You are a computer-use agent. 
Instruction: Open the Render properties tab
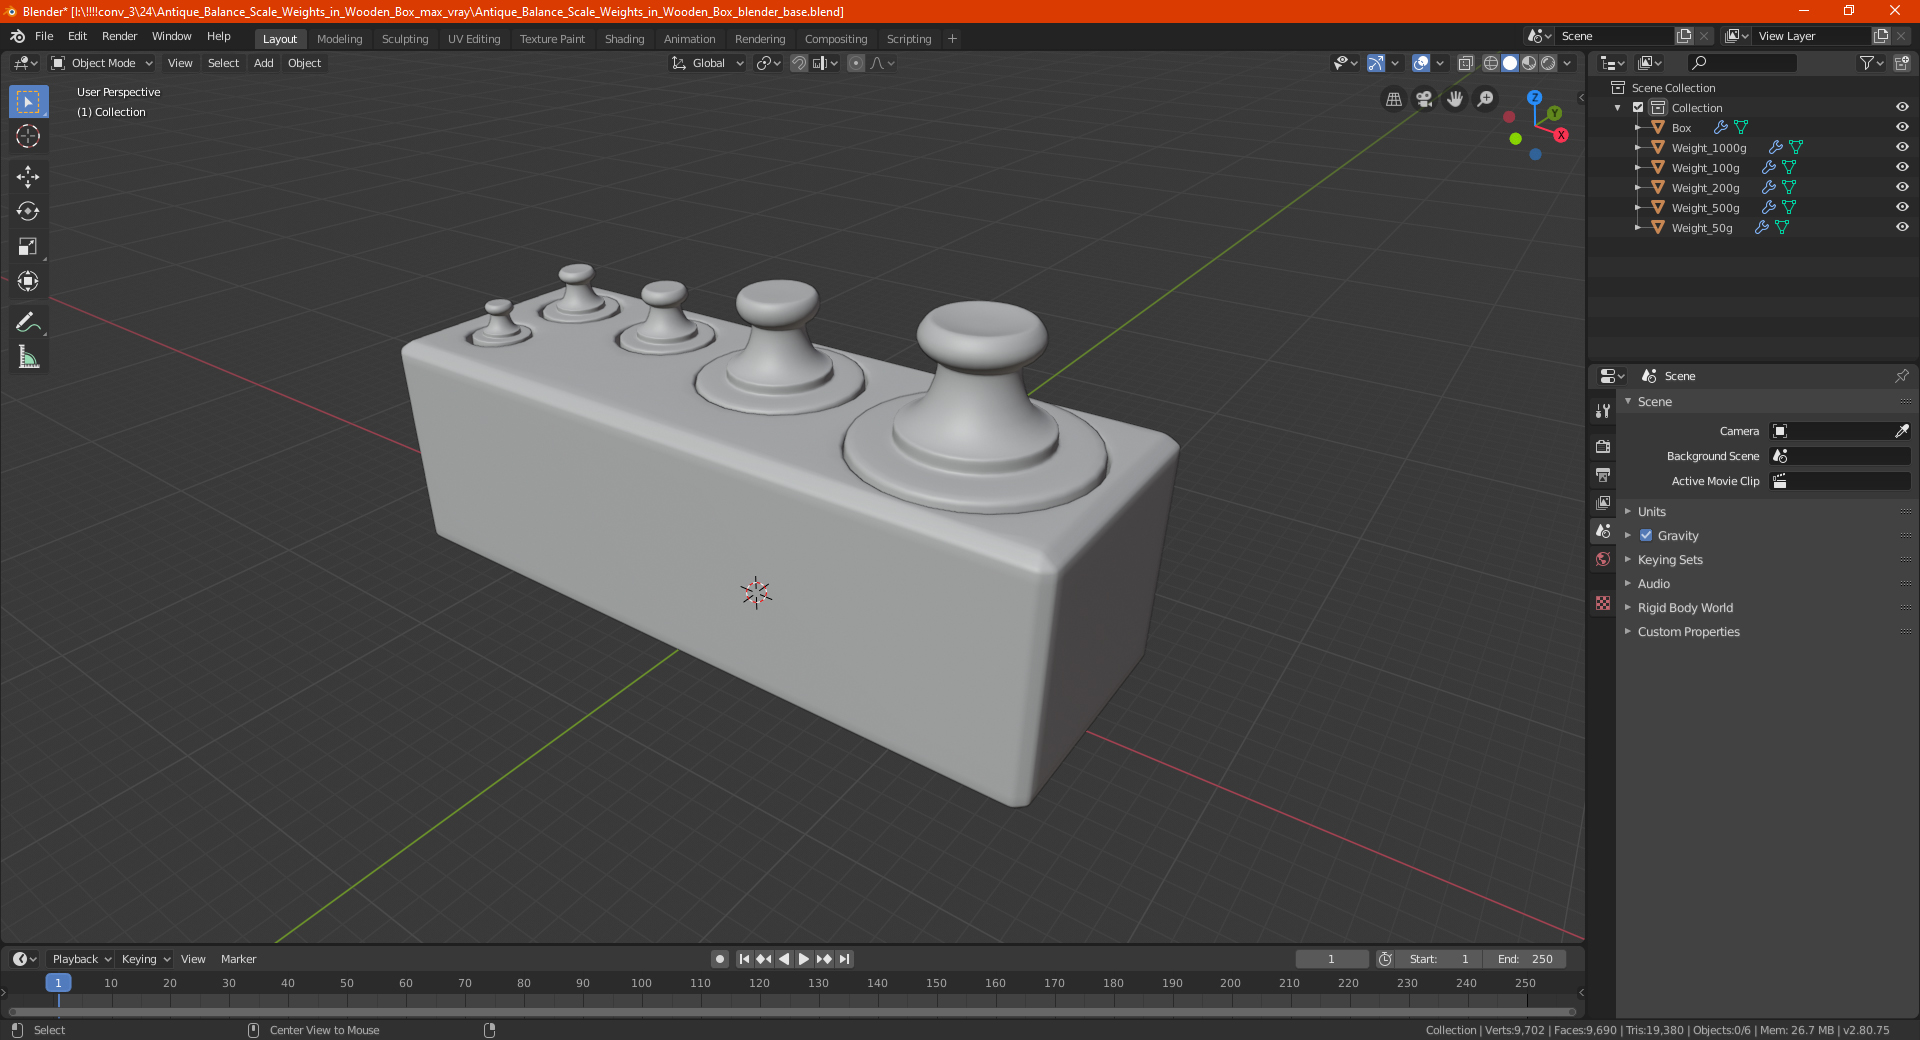tap(1603, 446)
